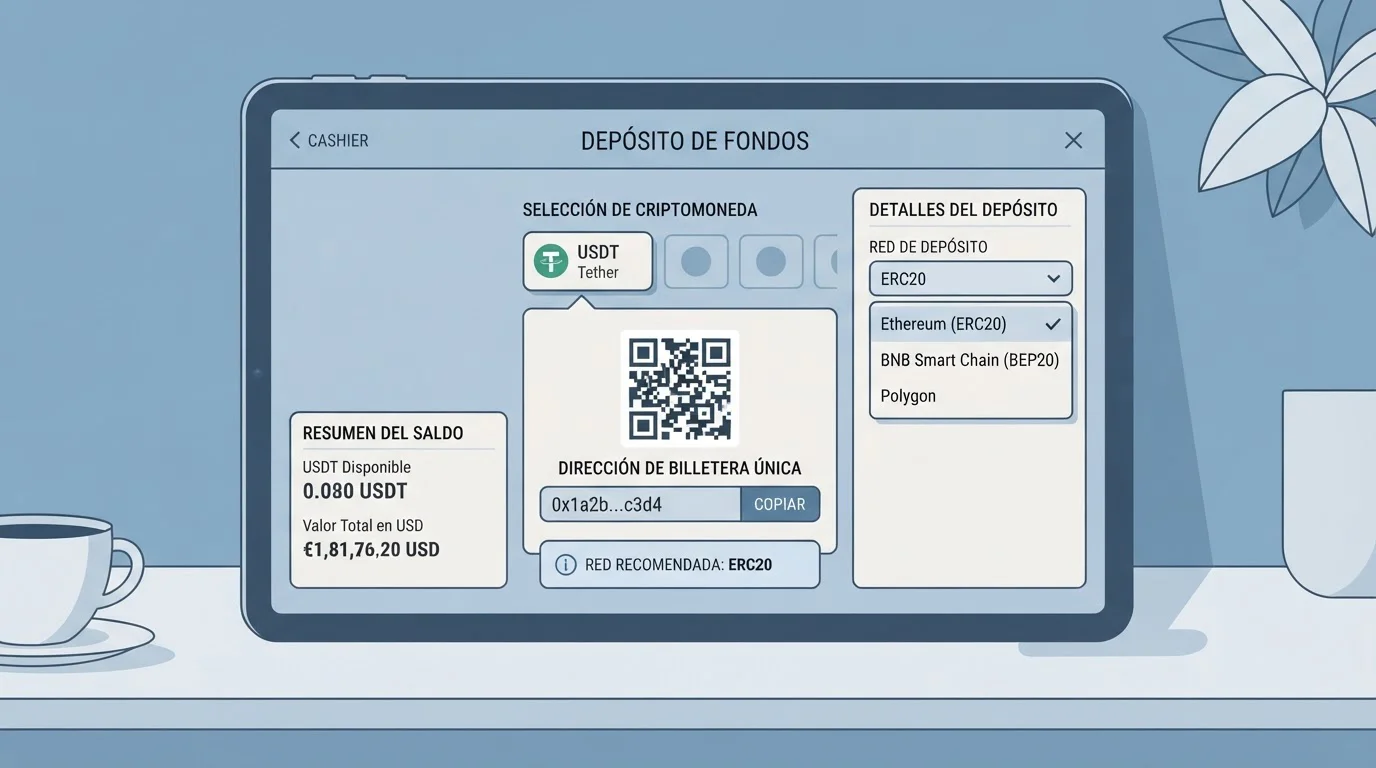Click the green Tether logo icon

[x=550, y=262]
